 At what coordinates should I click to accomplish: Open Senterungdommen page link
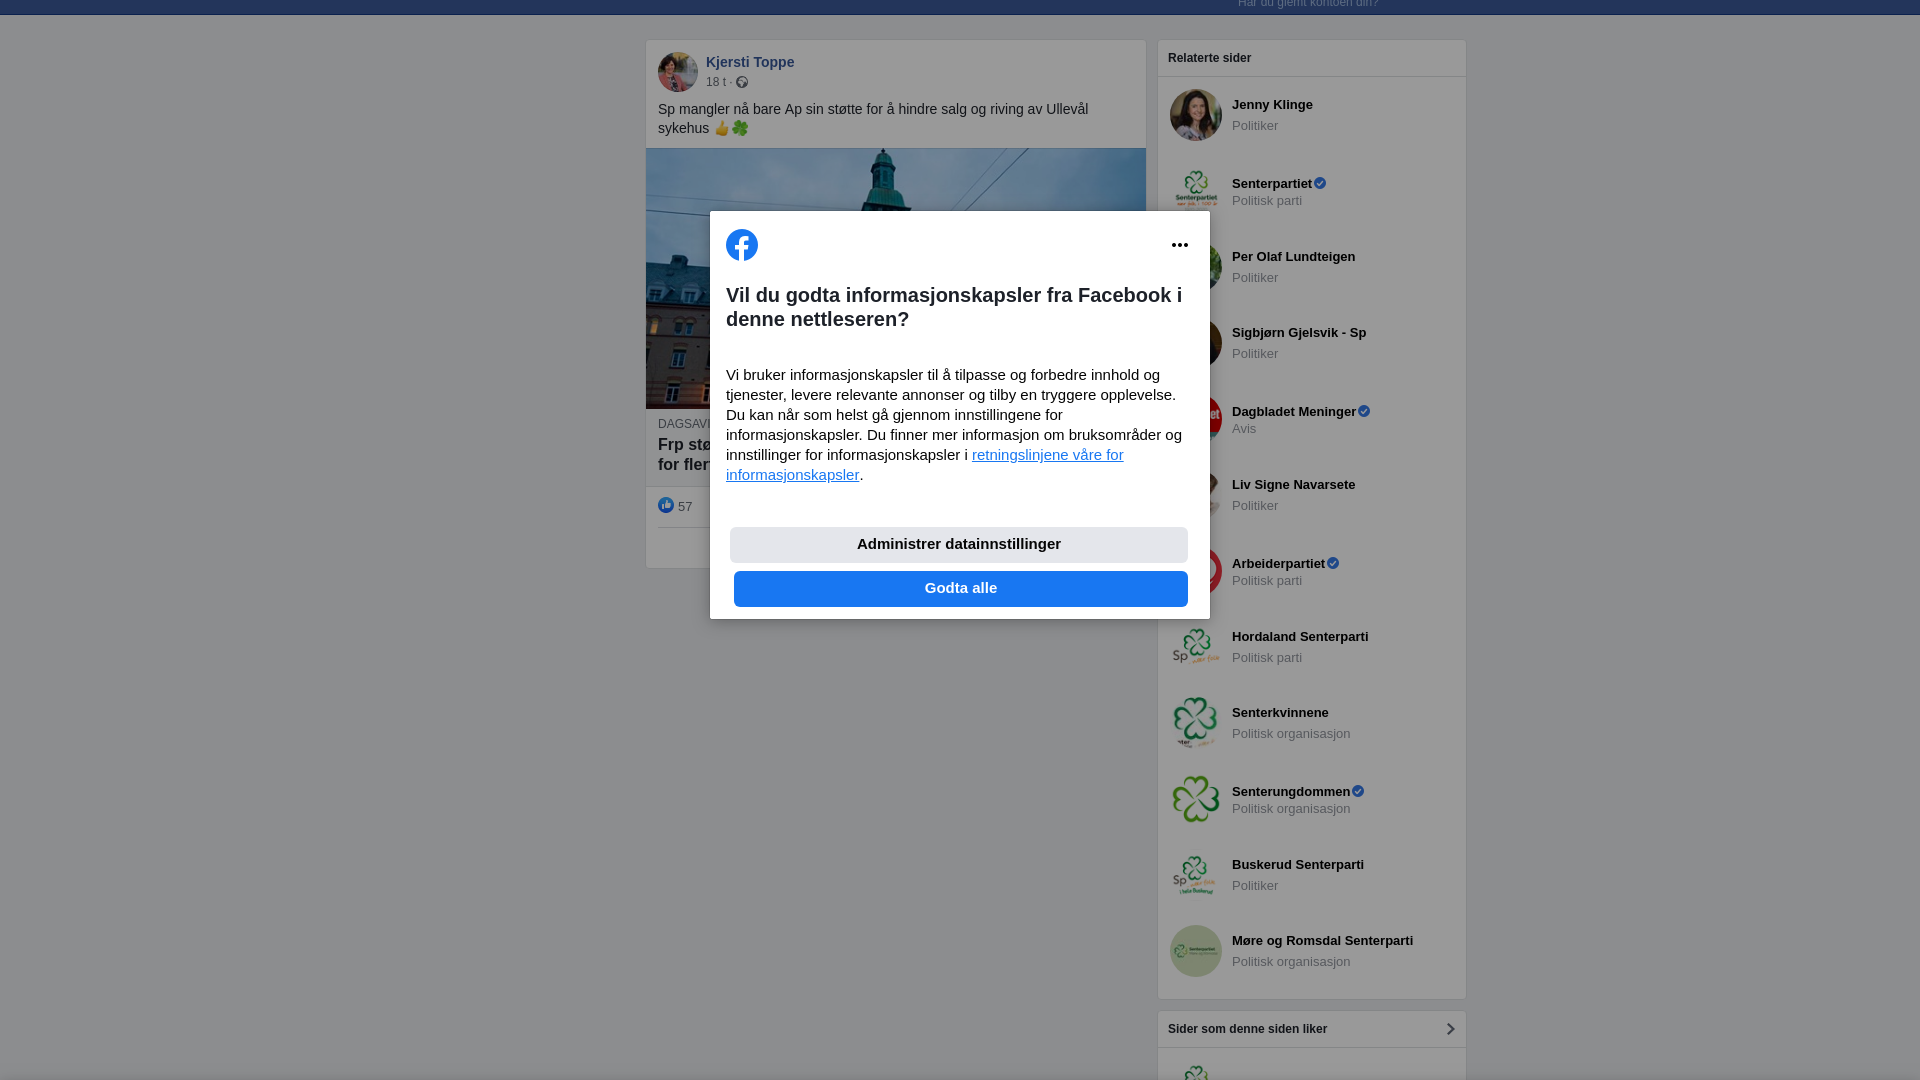click(1291, 791)
